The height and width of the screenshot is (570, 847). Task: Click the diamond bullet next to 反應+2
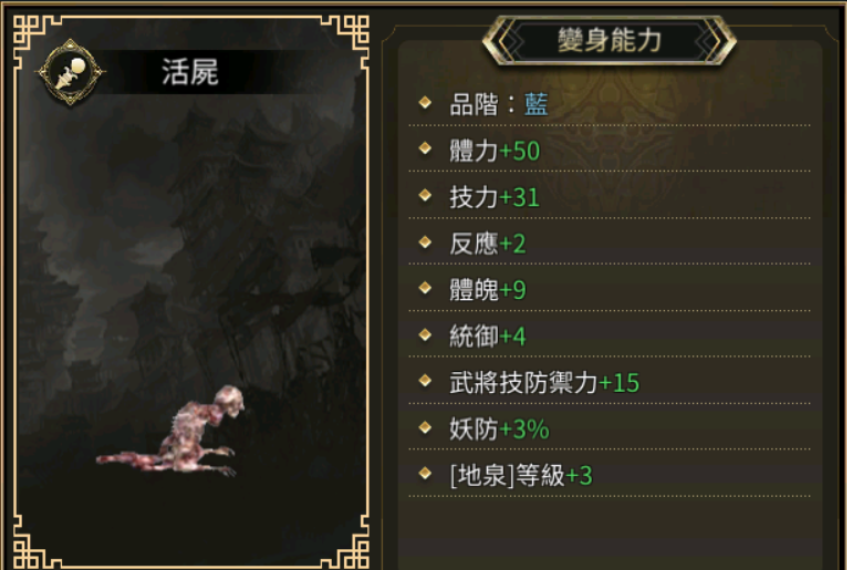(425, 242)
